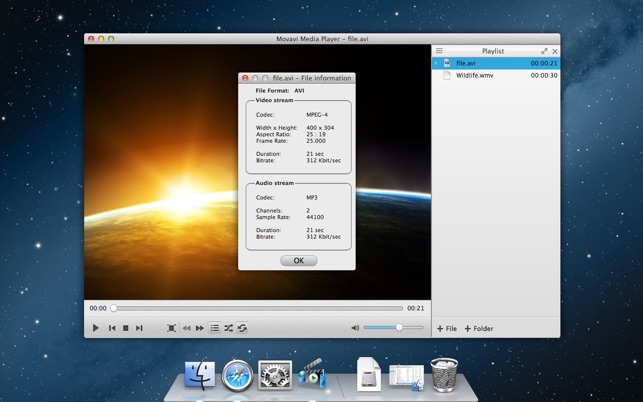Select Wildlife.wmv in the playlist
This screenshot has height=402, width=643.
click(x=496, y=75)
